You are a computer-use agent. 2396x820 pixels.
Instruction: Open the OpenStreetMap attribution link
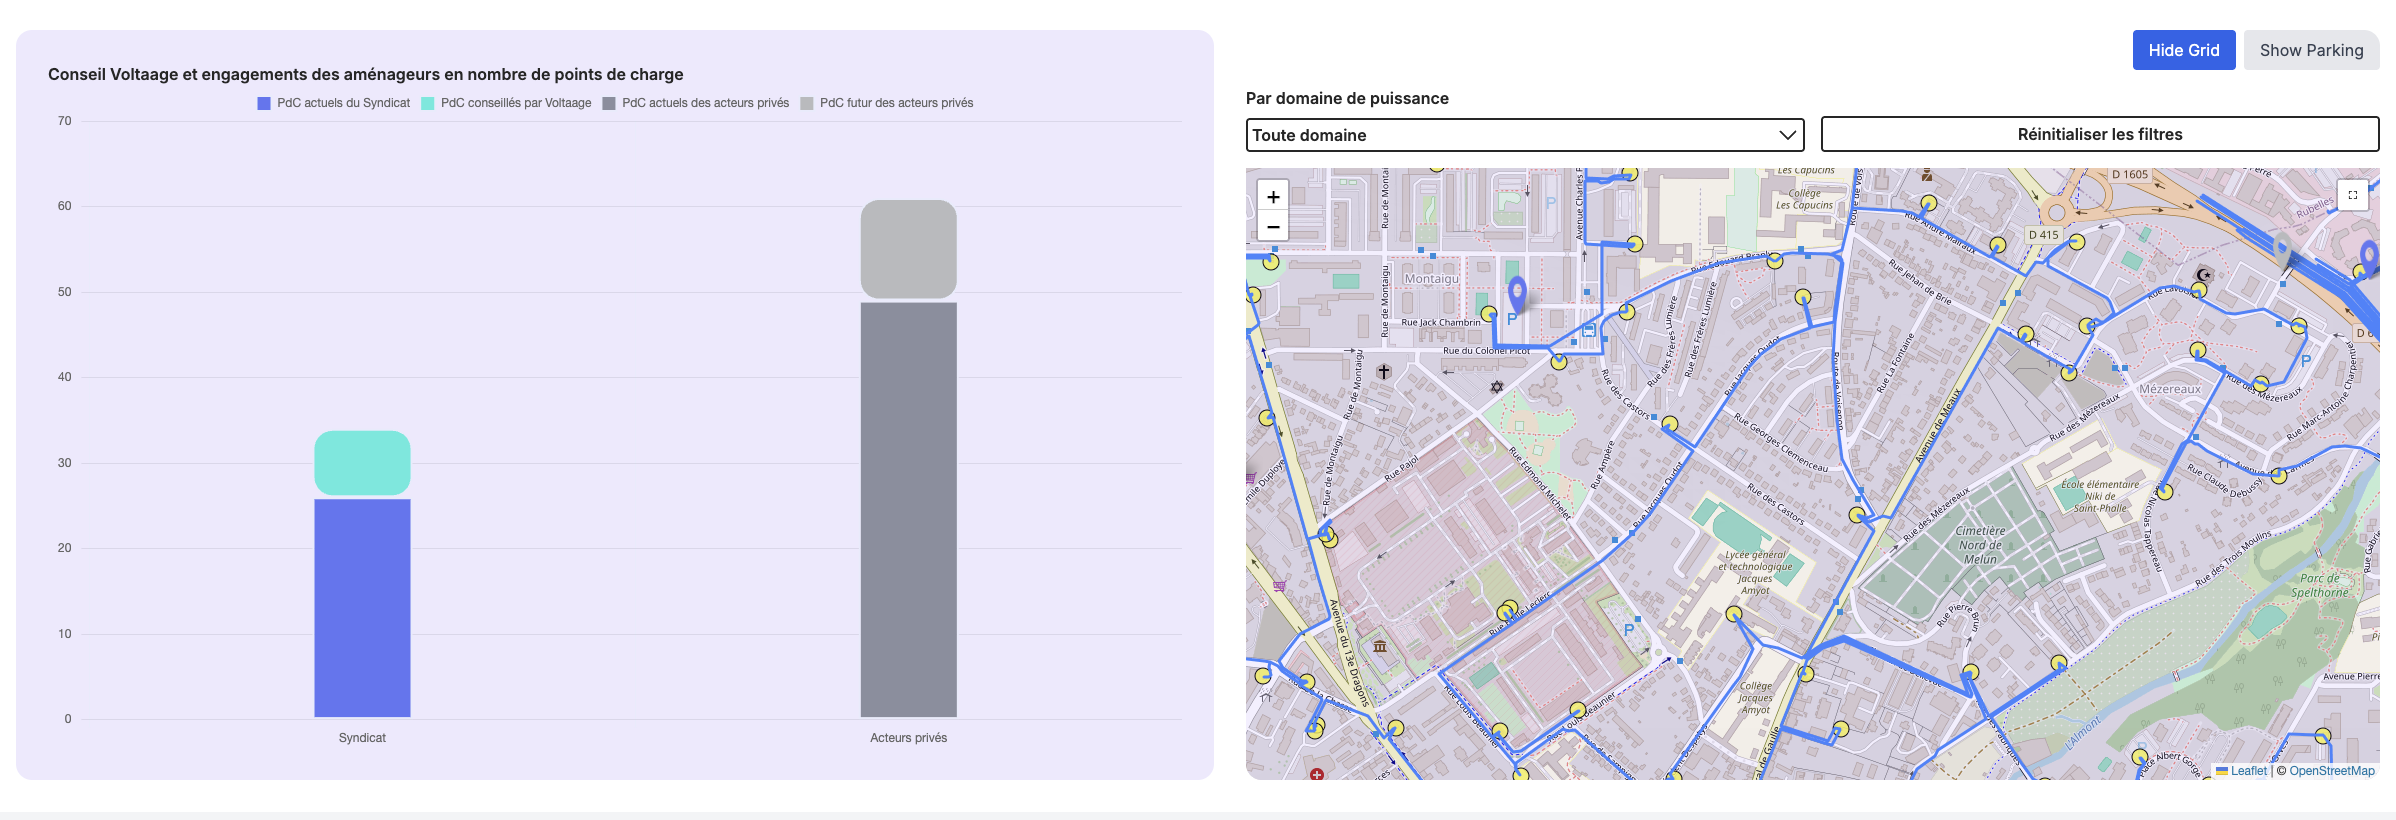click(2332, 771)
